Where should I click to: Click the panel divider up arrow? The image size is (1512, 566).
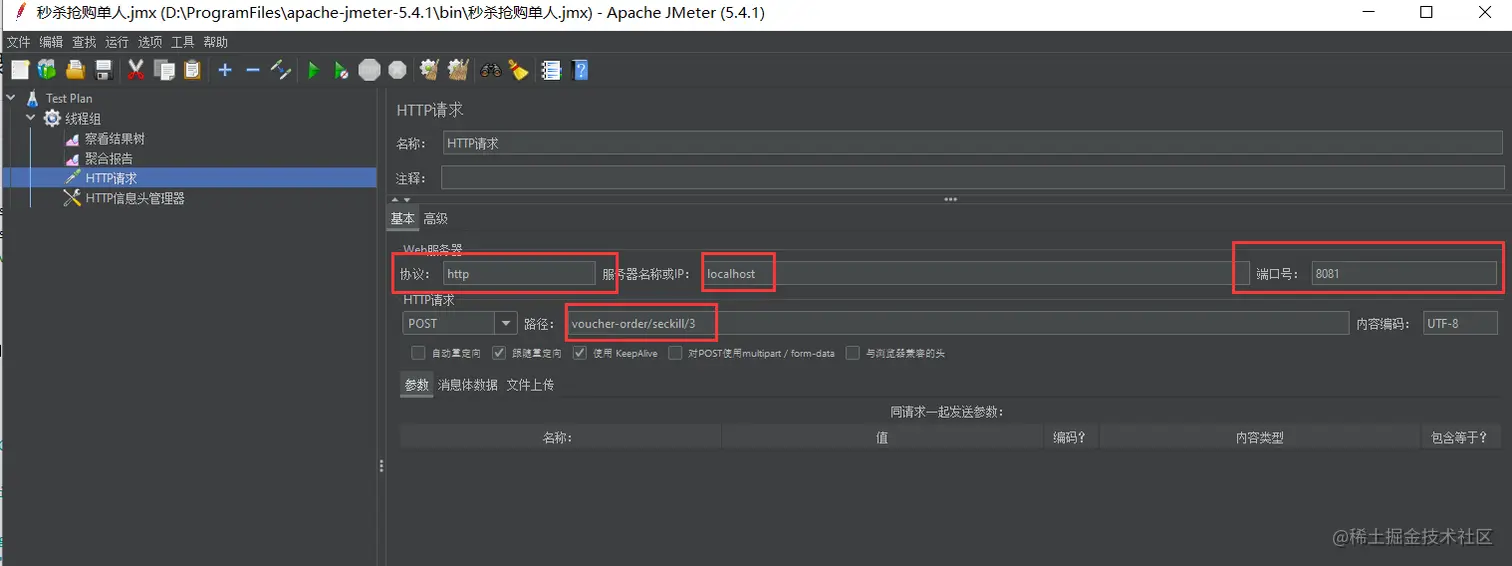395,200
